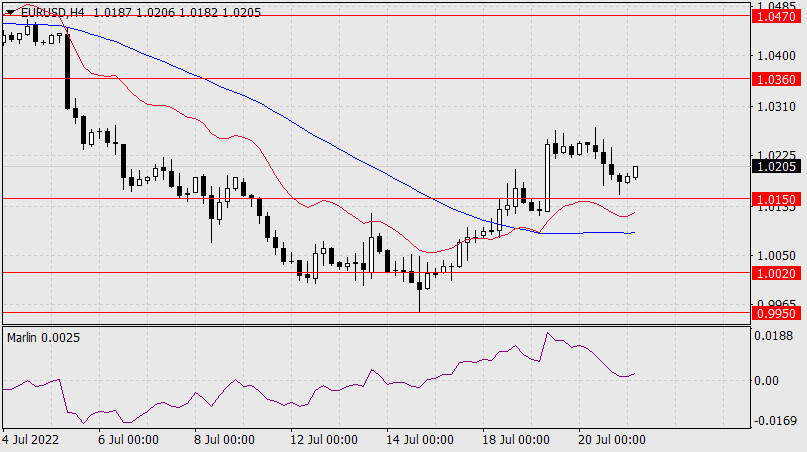The image size is (807, 452).
Task: Click the 1.0050 price axis value
Action: click(776, 256)
